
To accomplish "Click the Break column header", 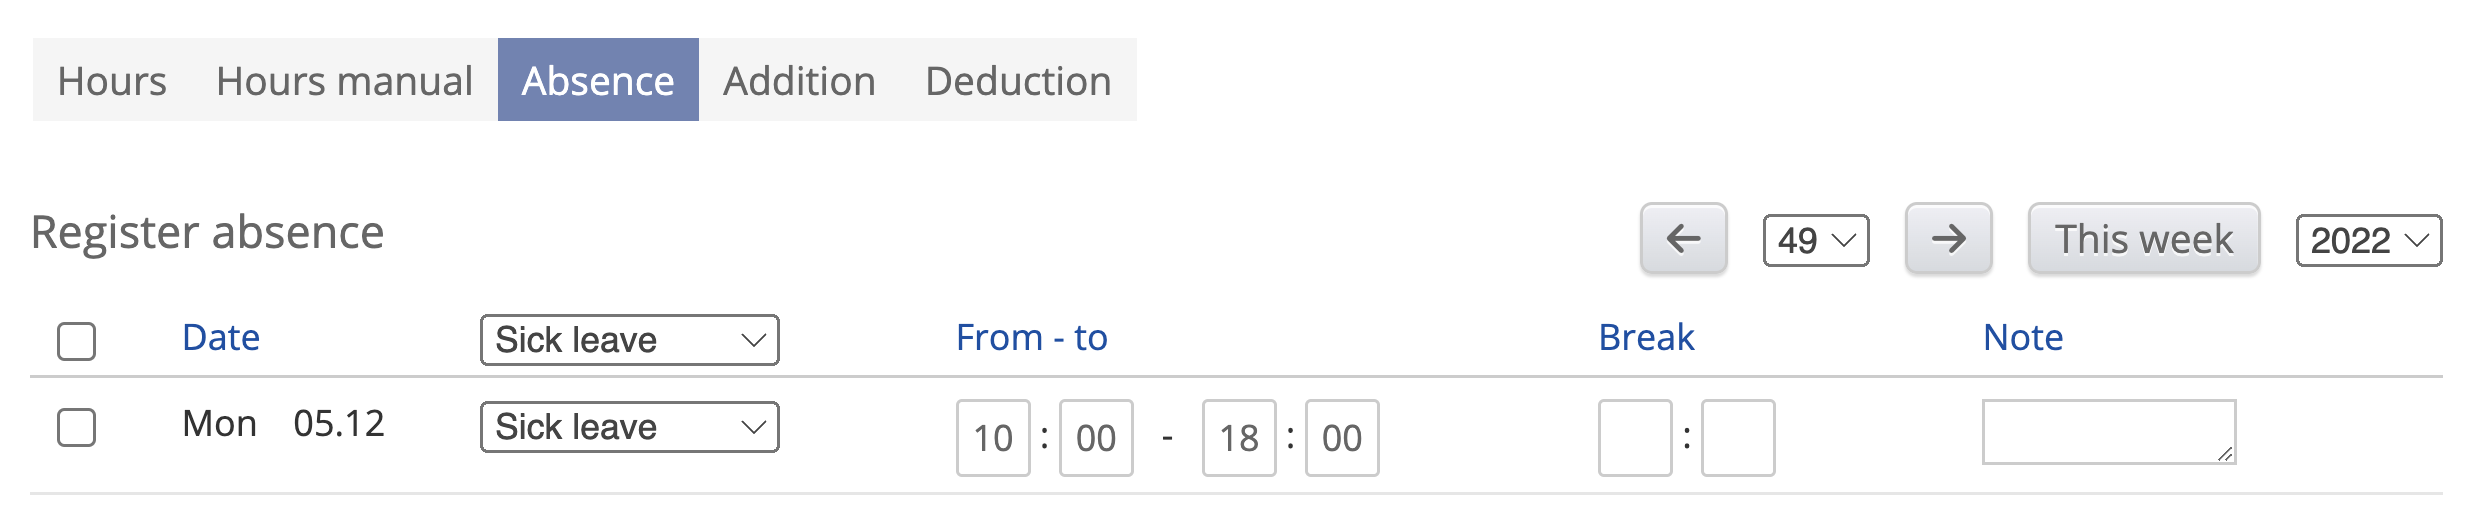I will click(1646, 338).
